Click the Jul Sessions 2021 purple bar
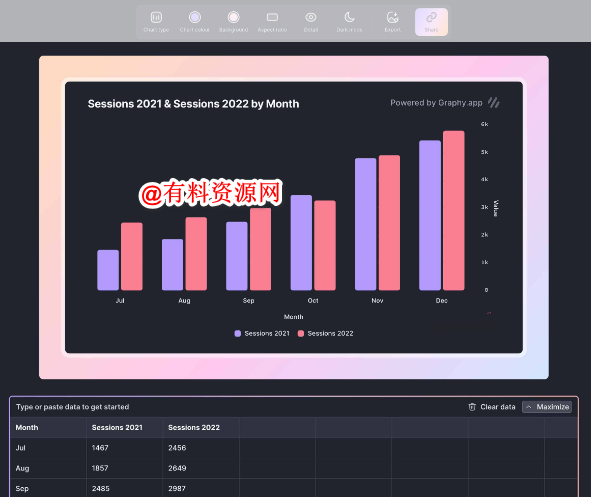This screenshot has width=591, height=497. [x=108, y=270]
